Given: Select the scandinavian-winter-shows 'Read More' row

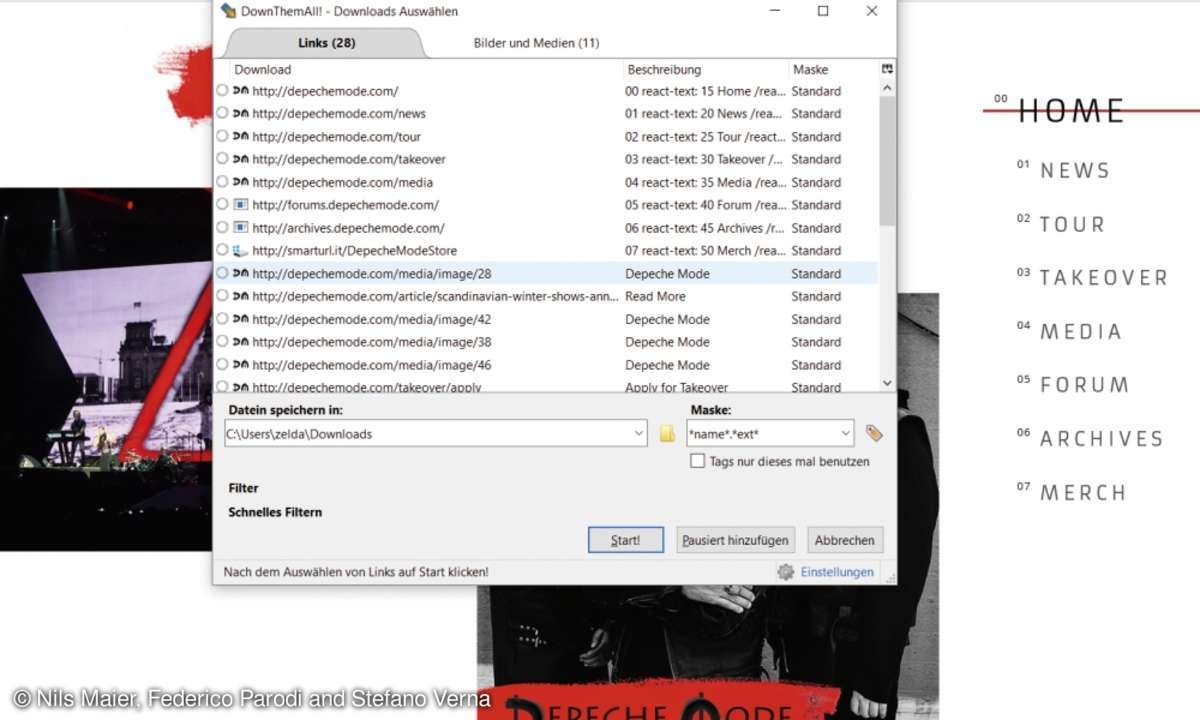Looking at the screenshot, I should 546,296.
